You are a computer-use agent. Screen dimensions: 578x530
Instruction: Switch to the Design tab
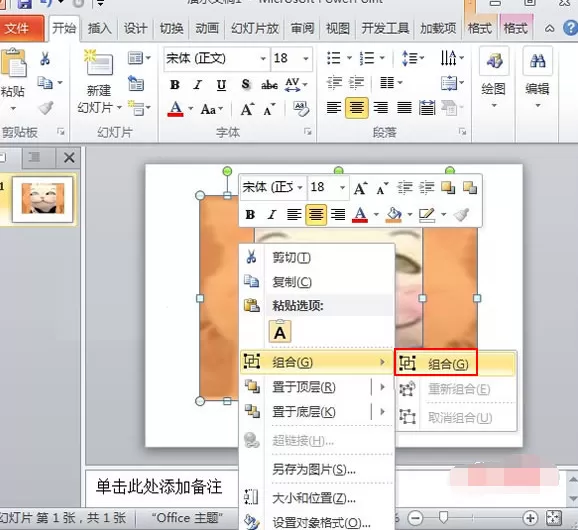click(135, 28)
